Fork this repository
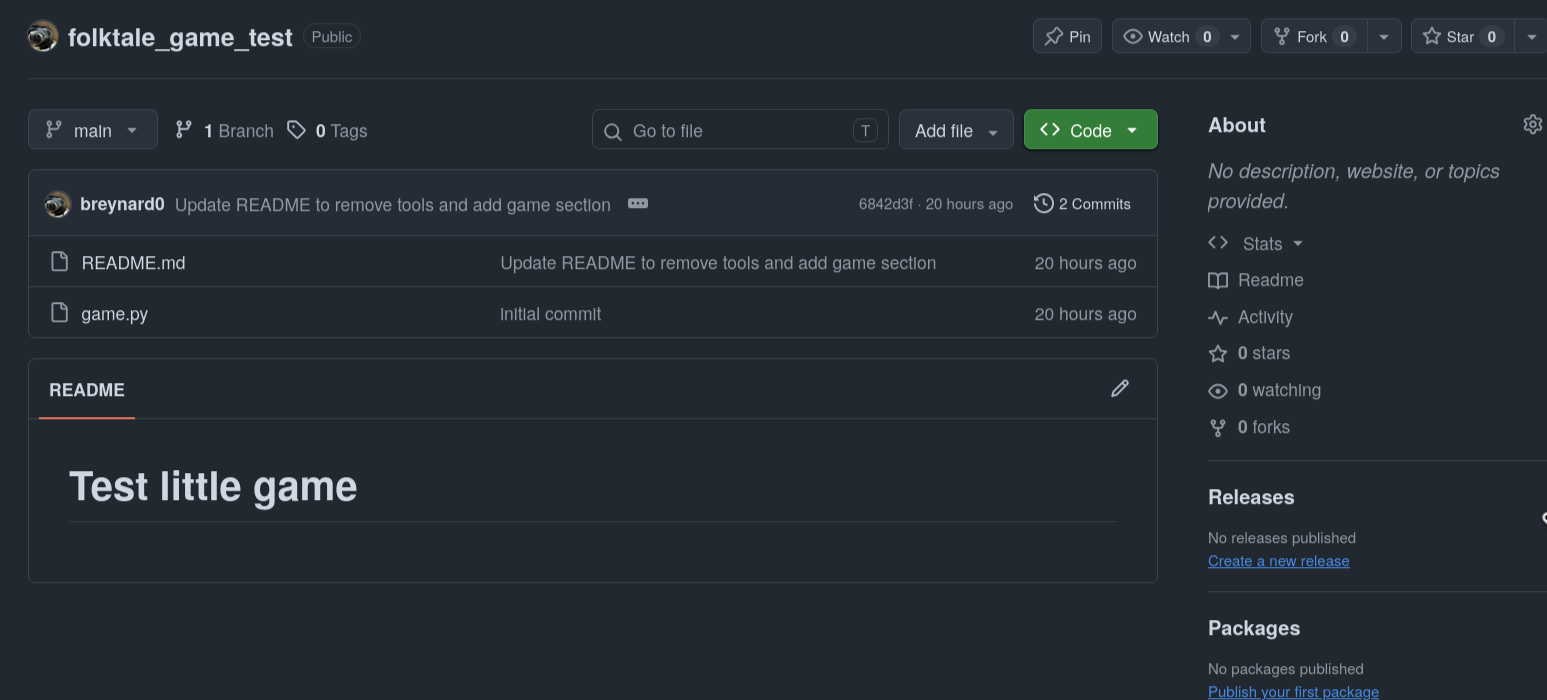1547x700 pixels. tap(1312, 36)
